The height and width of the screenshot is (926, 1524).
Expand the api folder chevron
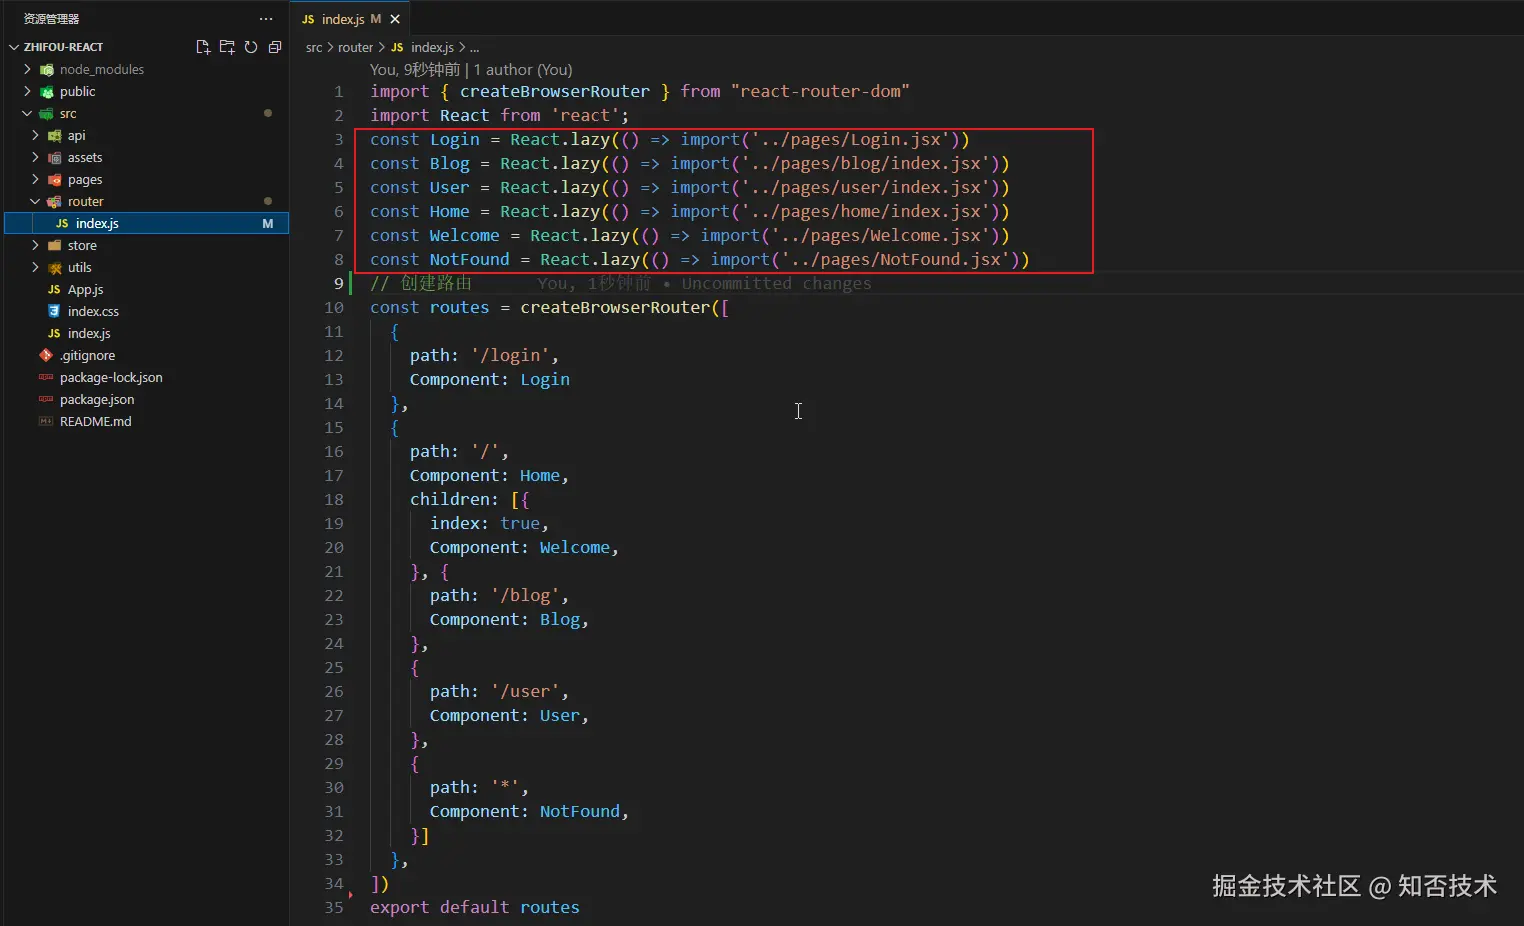point(36,135)
